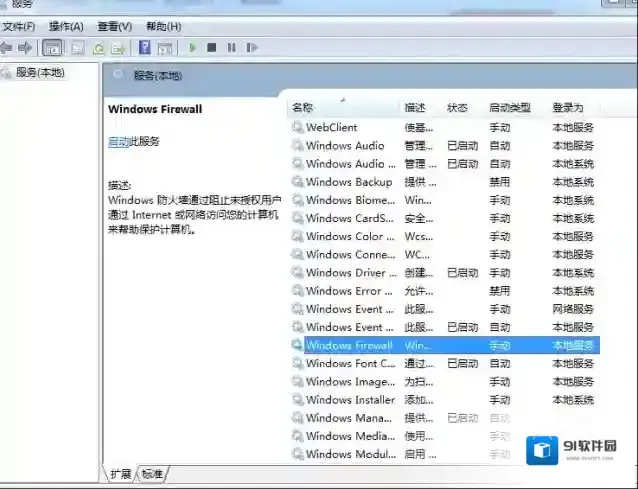Click the Export List toolbar icon

(118, 47)
